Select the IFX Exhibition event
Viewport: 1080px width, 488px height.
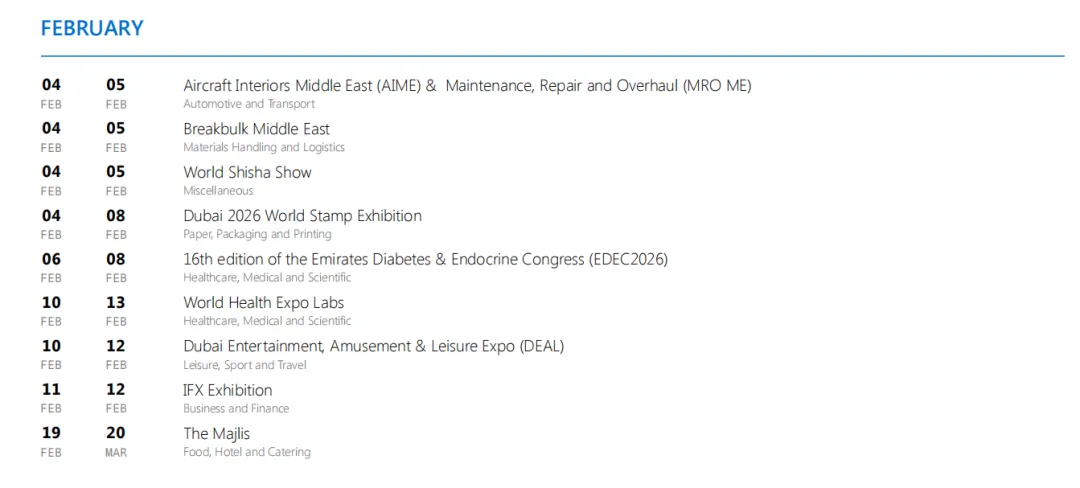tap(227, 390)
